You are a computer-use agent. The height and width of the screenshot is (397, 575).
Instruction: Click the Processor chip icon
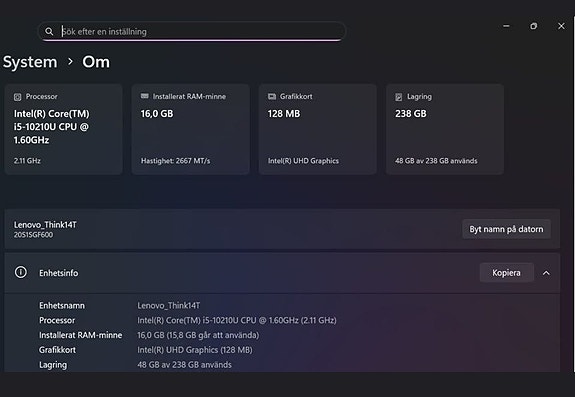click(x=17, y=97)
